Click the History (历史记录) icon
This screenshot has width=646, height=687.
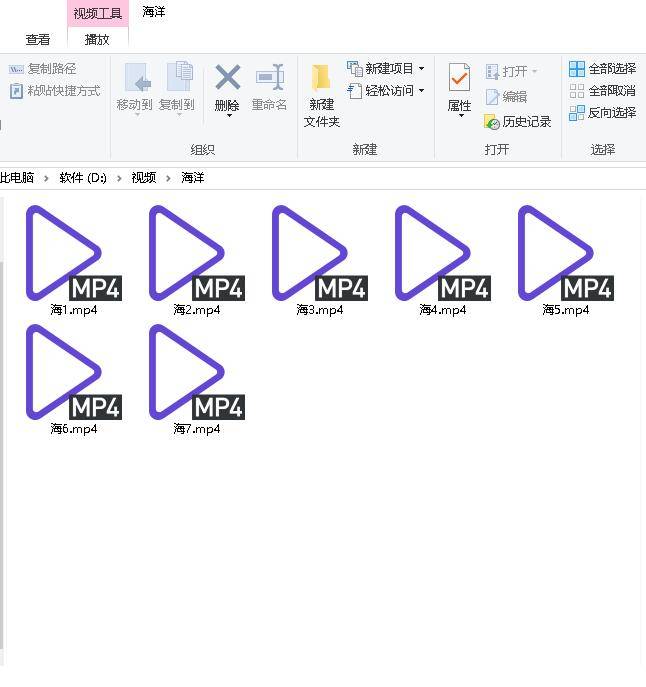492,122
